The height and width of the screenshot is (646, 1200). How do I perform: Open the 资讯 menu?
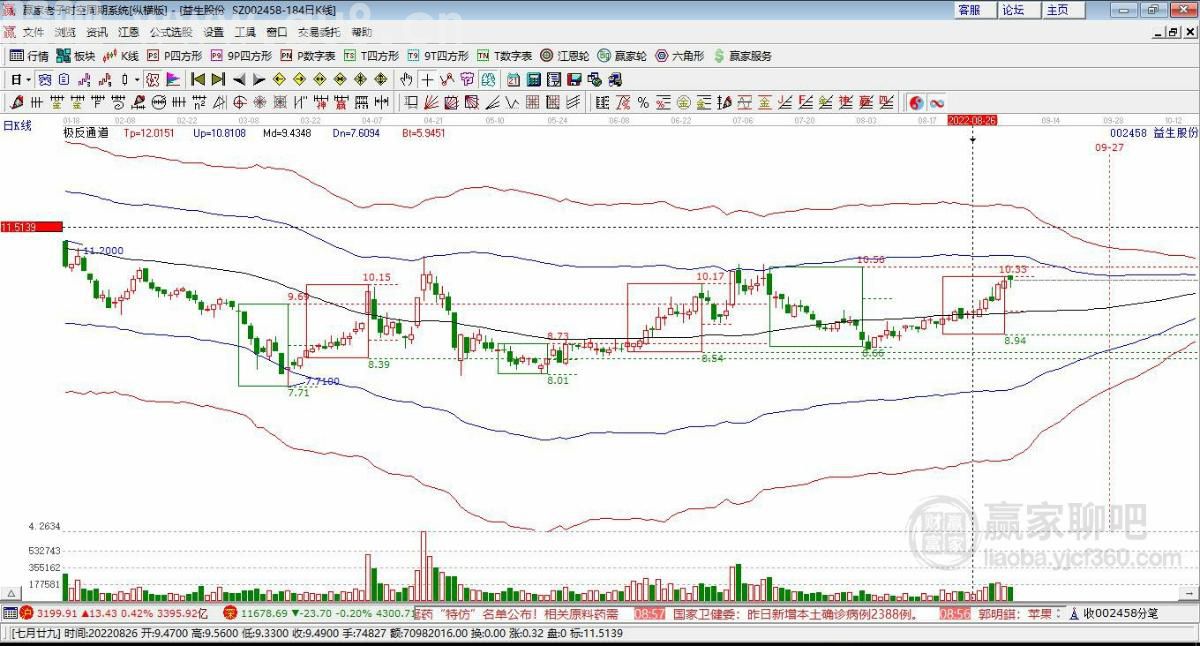(97, 33)
